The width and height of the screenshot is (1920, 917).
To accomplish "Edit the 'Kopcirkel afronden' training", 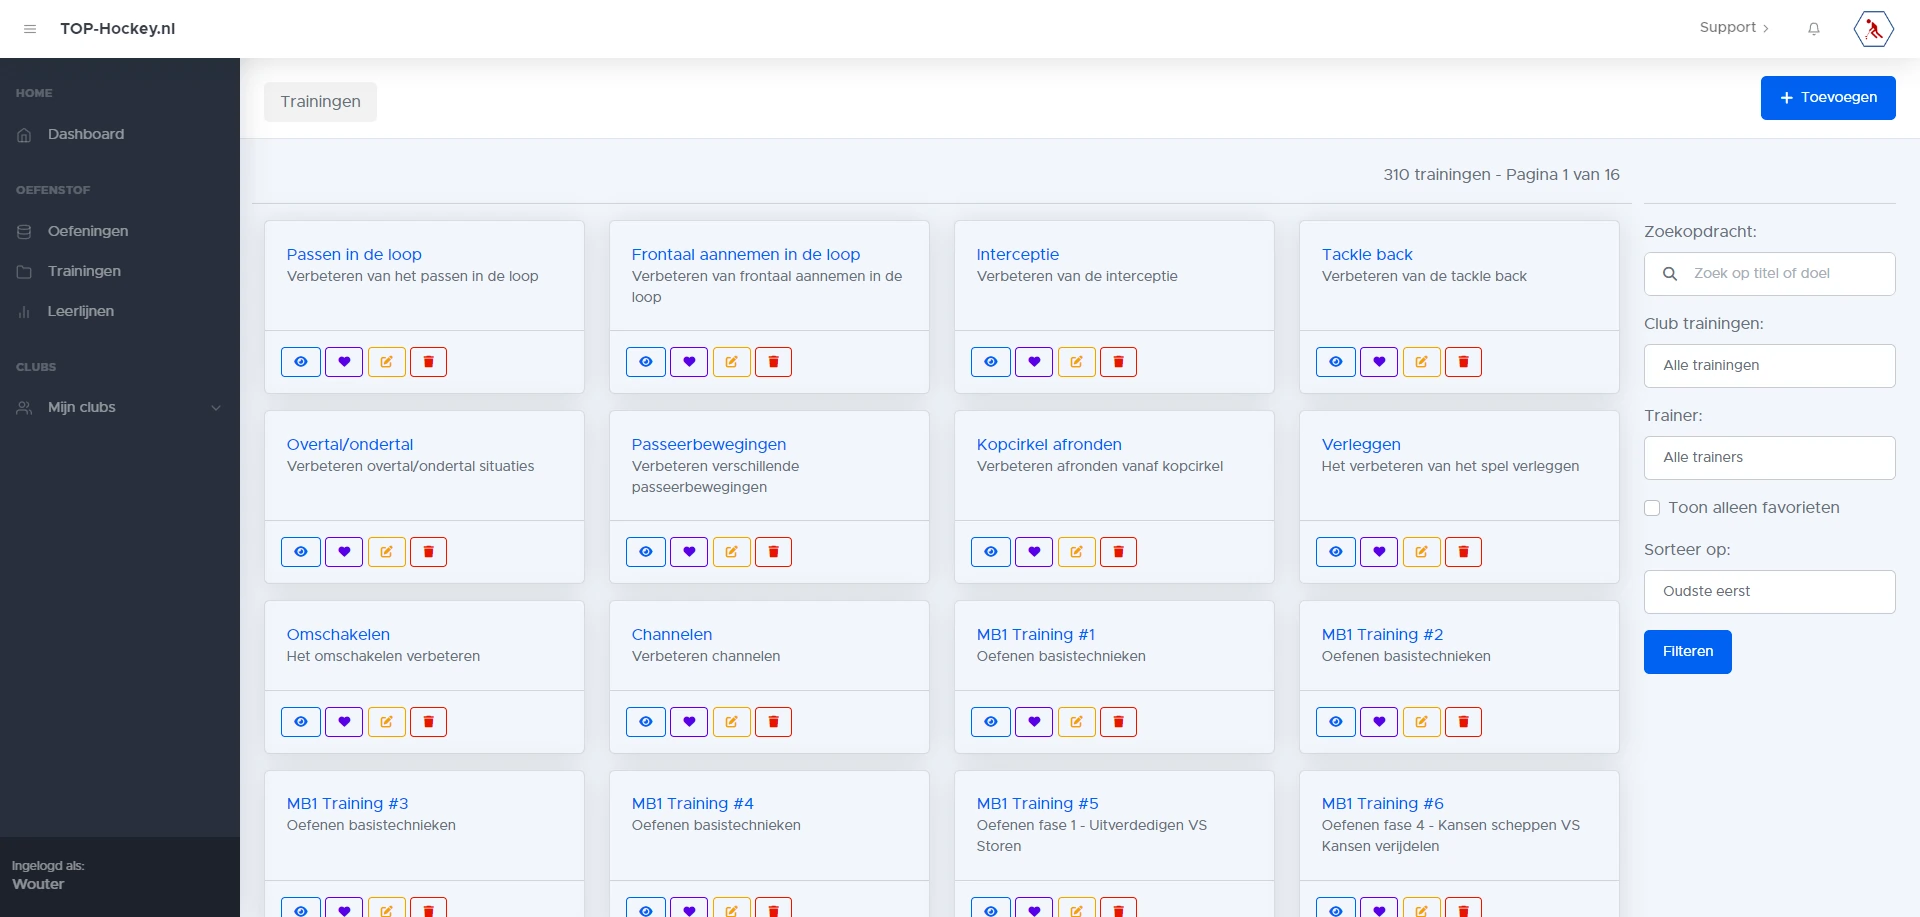I will coord(1076,552).
